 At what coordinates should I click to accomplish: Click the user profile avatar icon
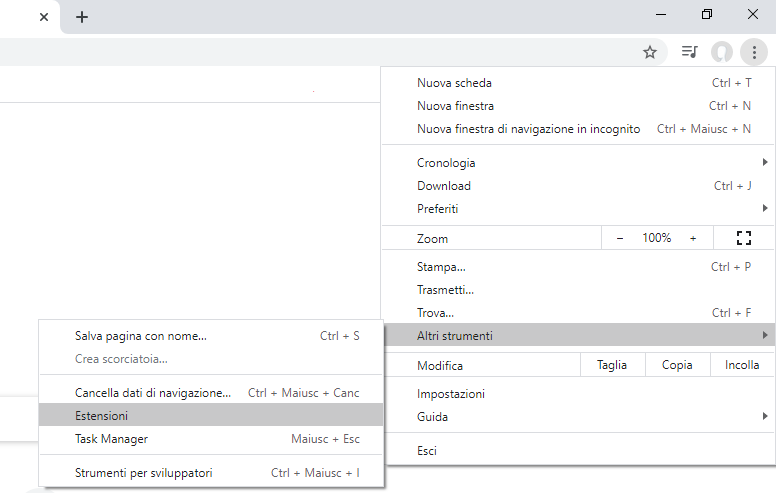(721, 52)
